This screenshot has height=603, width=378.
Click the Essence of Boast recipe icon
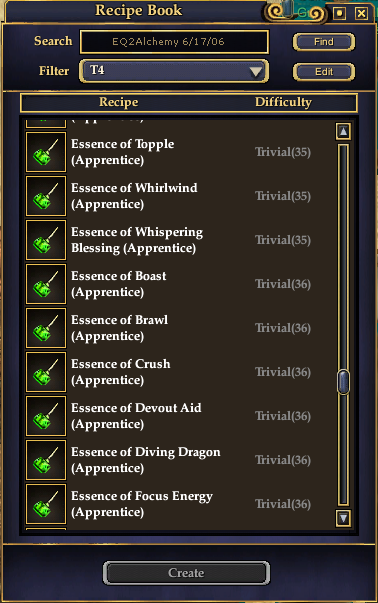tap(46, 284)
